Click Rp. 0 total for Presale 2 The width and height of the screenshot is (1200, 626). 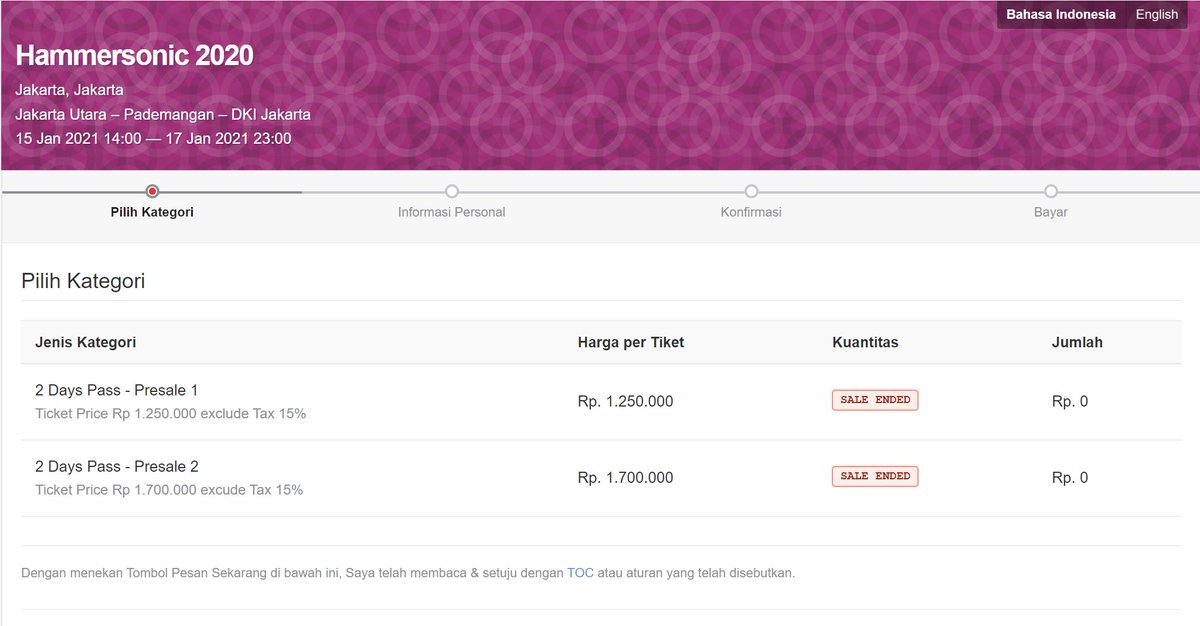(x=1070, y=477)
